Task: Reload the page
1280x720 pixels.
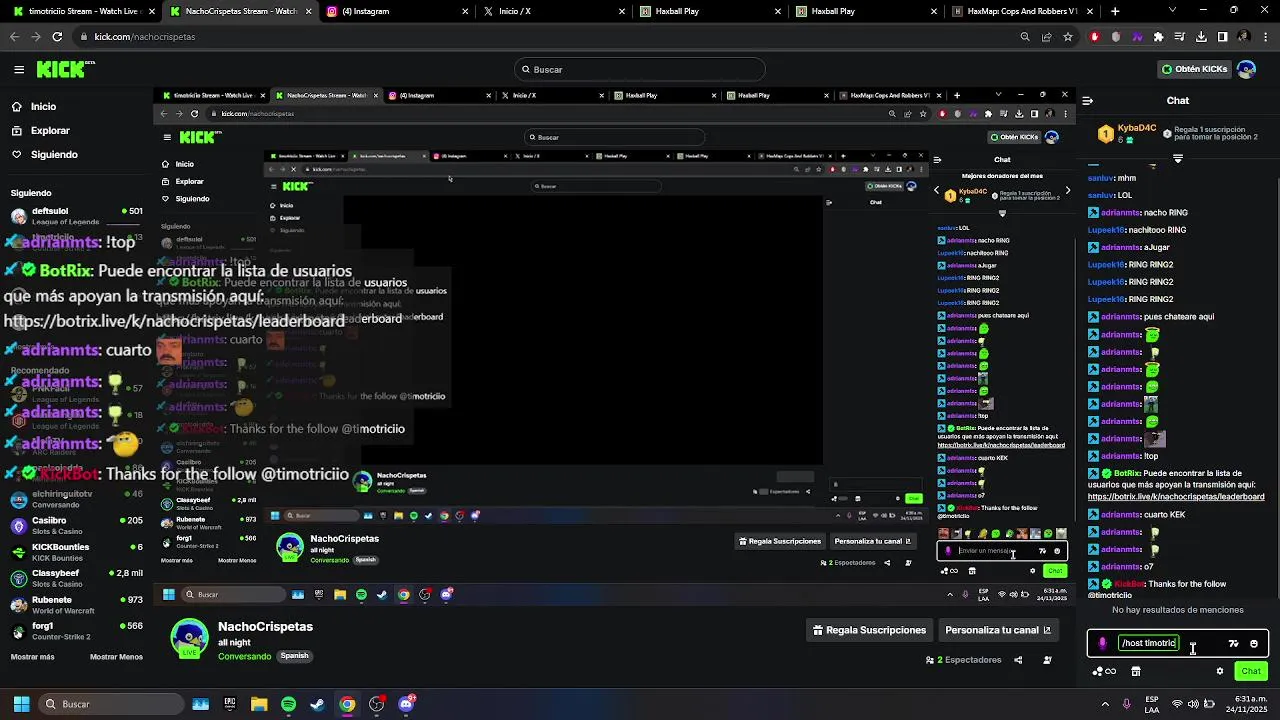Action: [x=57, y=36]
